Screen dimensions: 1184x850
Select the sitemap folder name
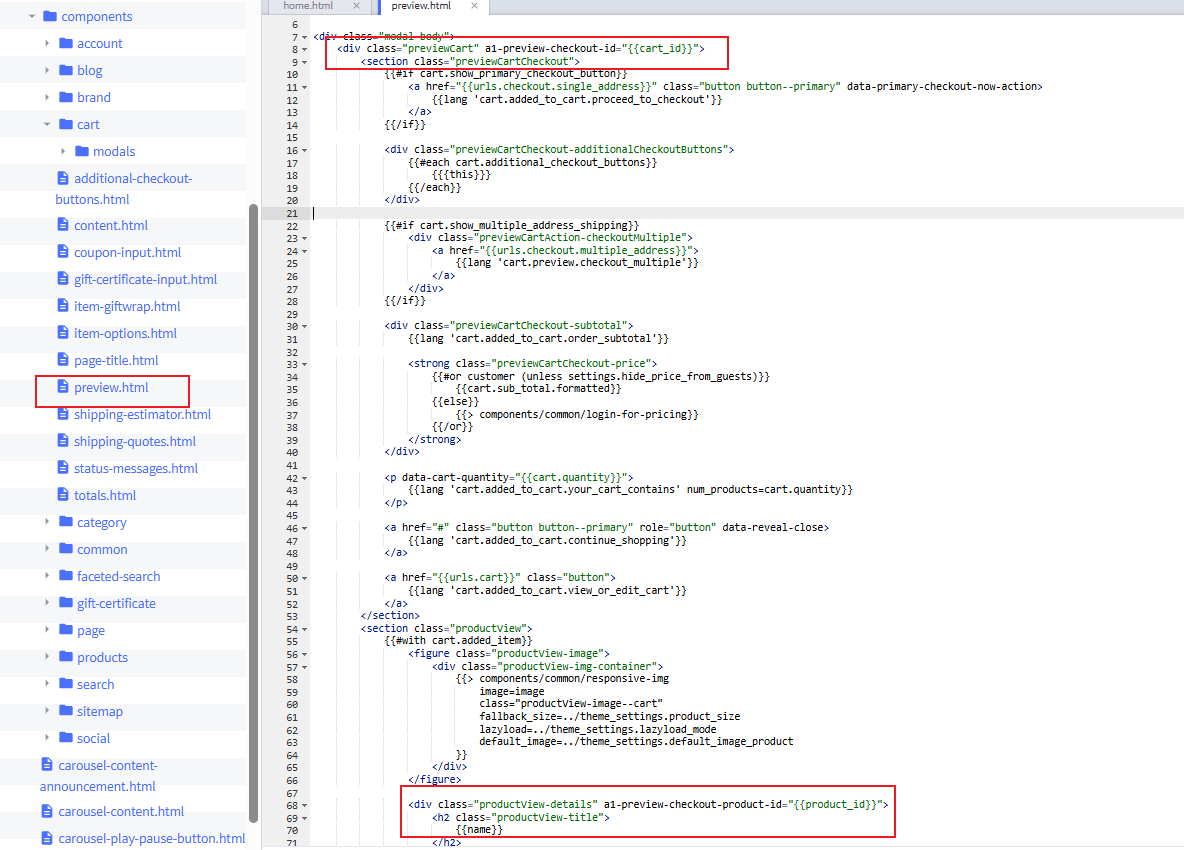pyautogui.click(x=100, y=711)
